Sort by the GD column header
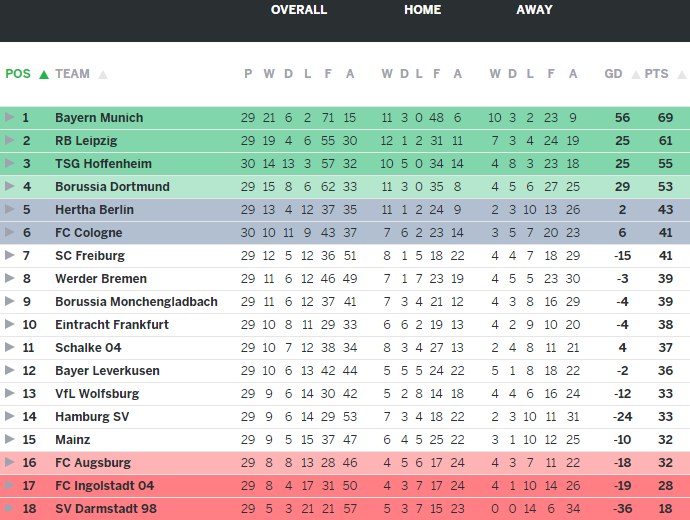The image size is (690, 520). tap(613, 74)
